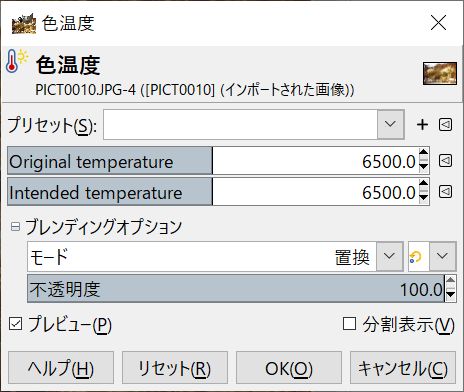Enable the 分割表示 checkbox
Viewport: 464px width, 392px height.
pyautogui.click(x=349, y=324)
